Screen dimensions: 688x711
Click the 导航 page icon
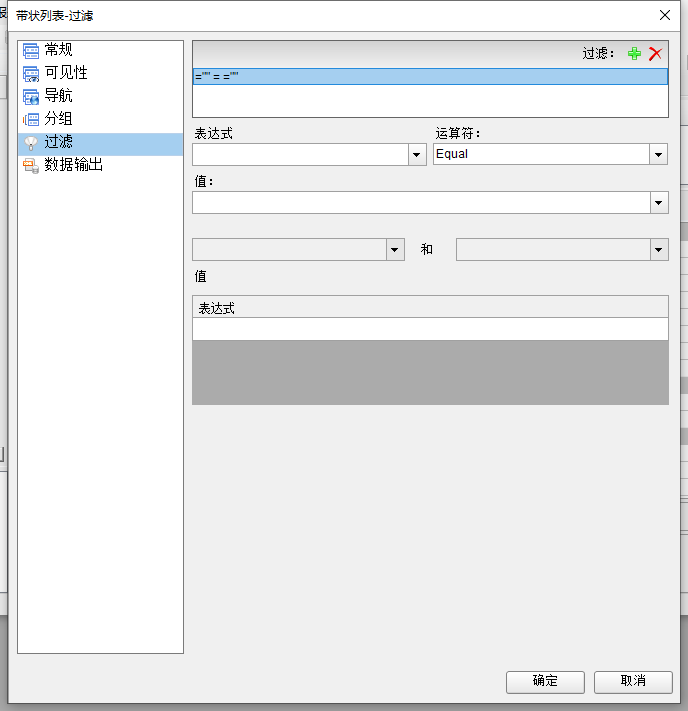click(x=31, y=97)
